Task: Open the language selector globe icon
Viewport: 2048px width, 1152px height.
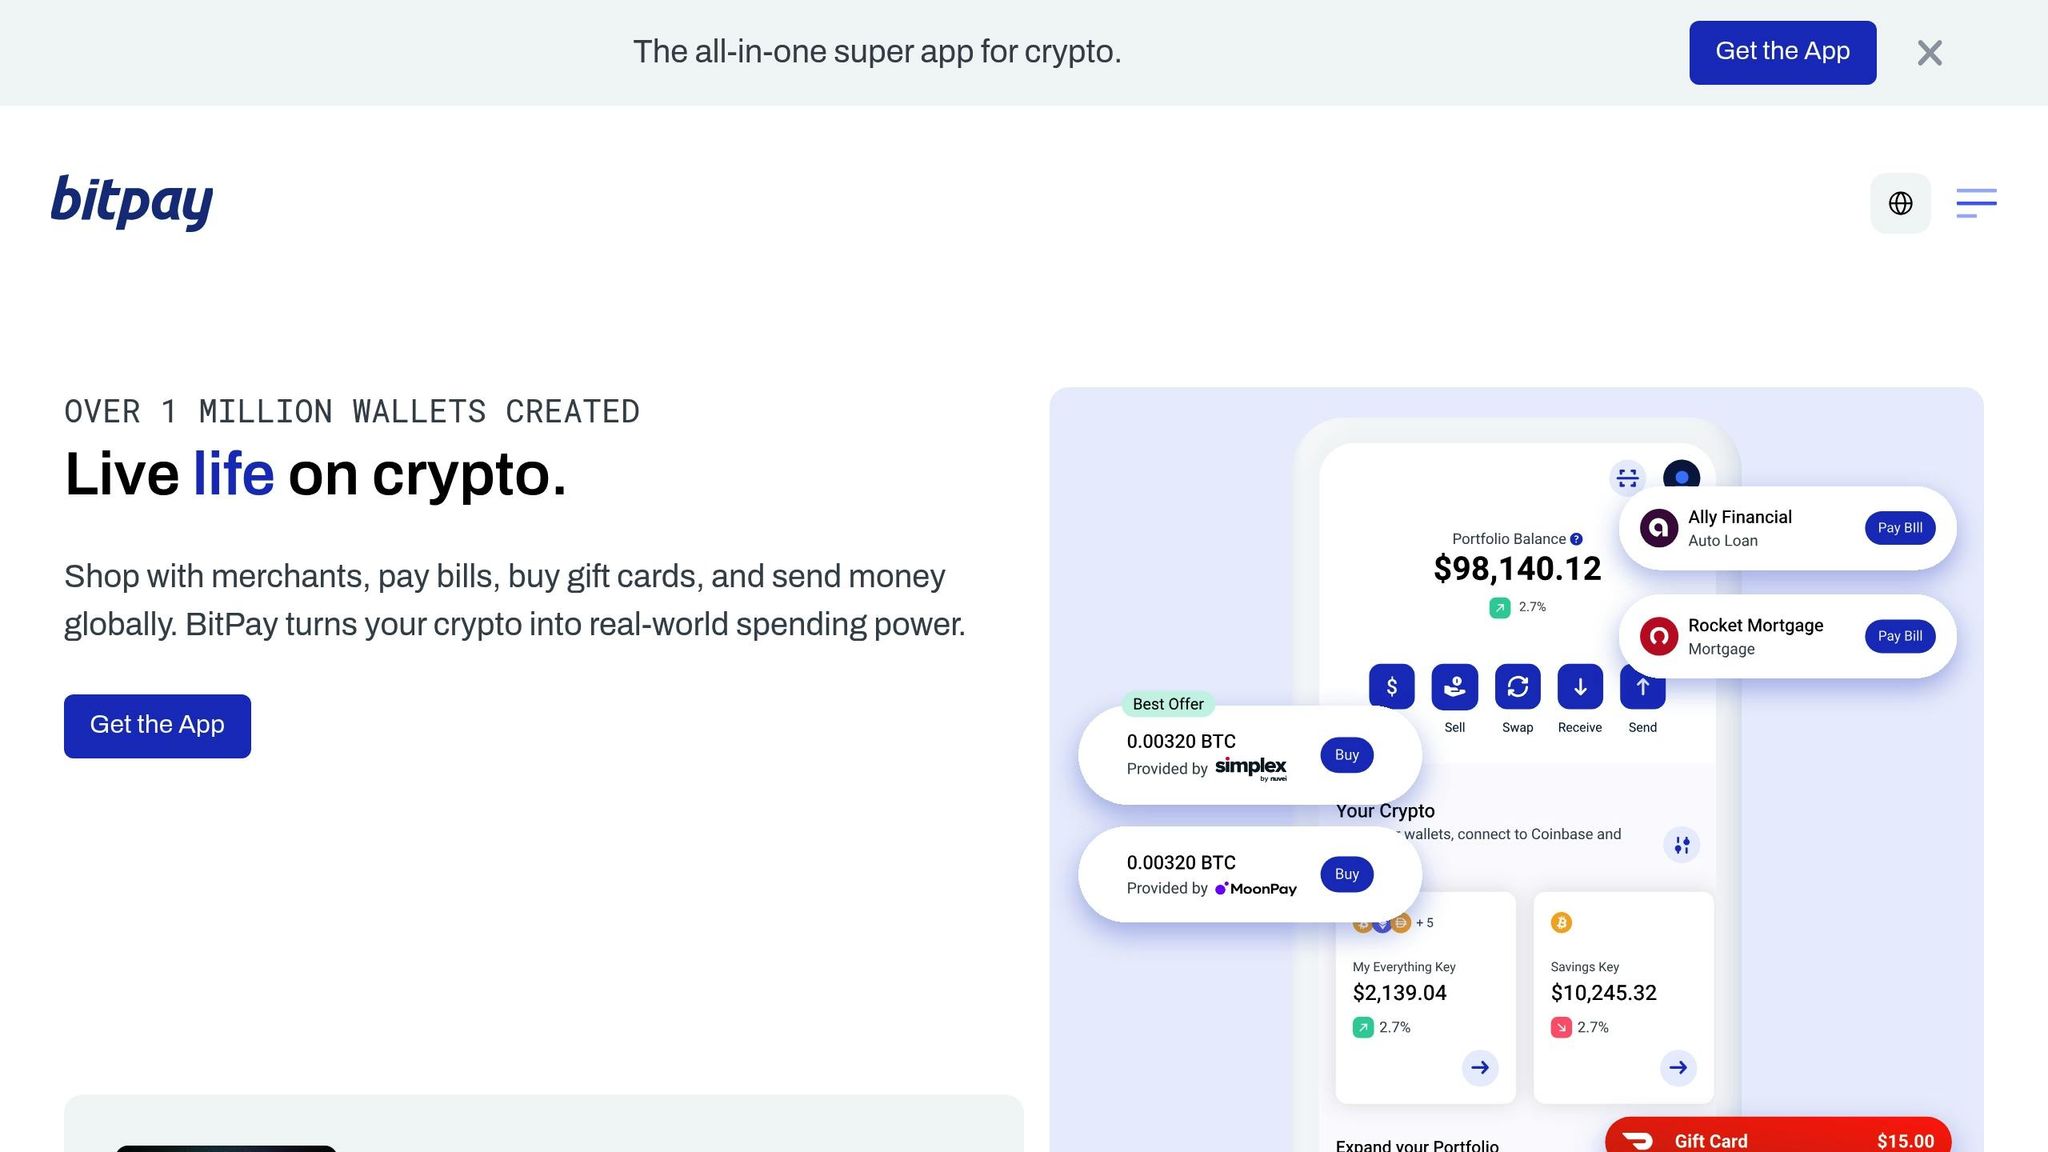Action: click(x=1900, y=203)
